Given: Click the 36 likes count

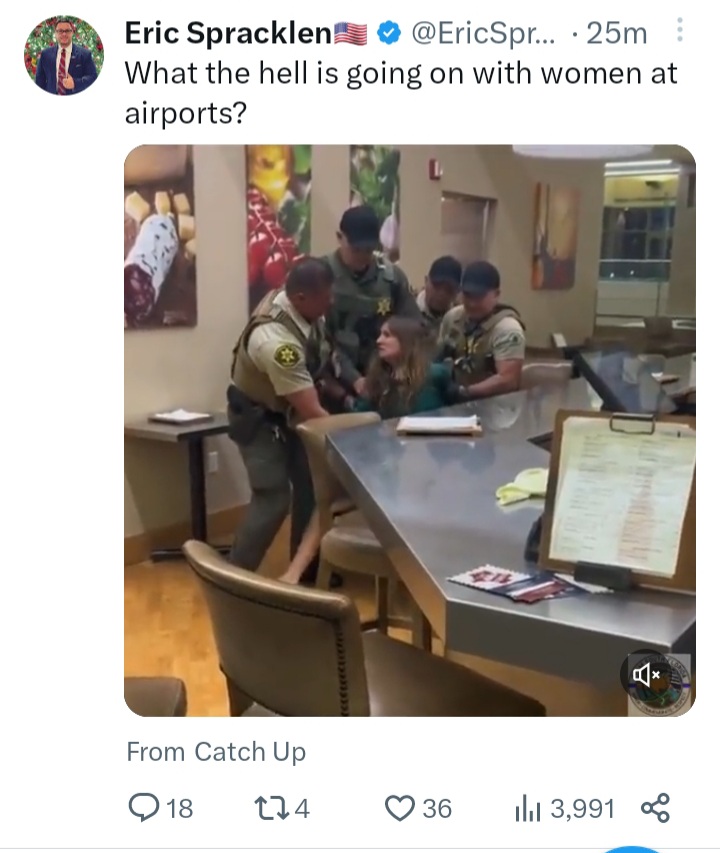Looking at the screenshot, I should [x=437, y=808].
